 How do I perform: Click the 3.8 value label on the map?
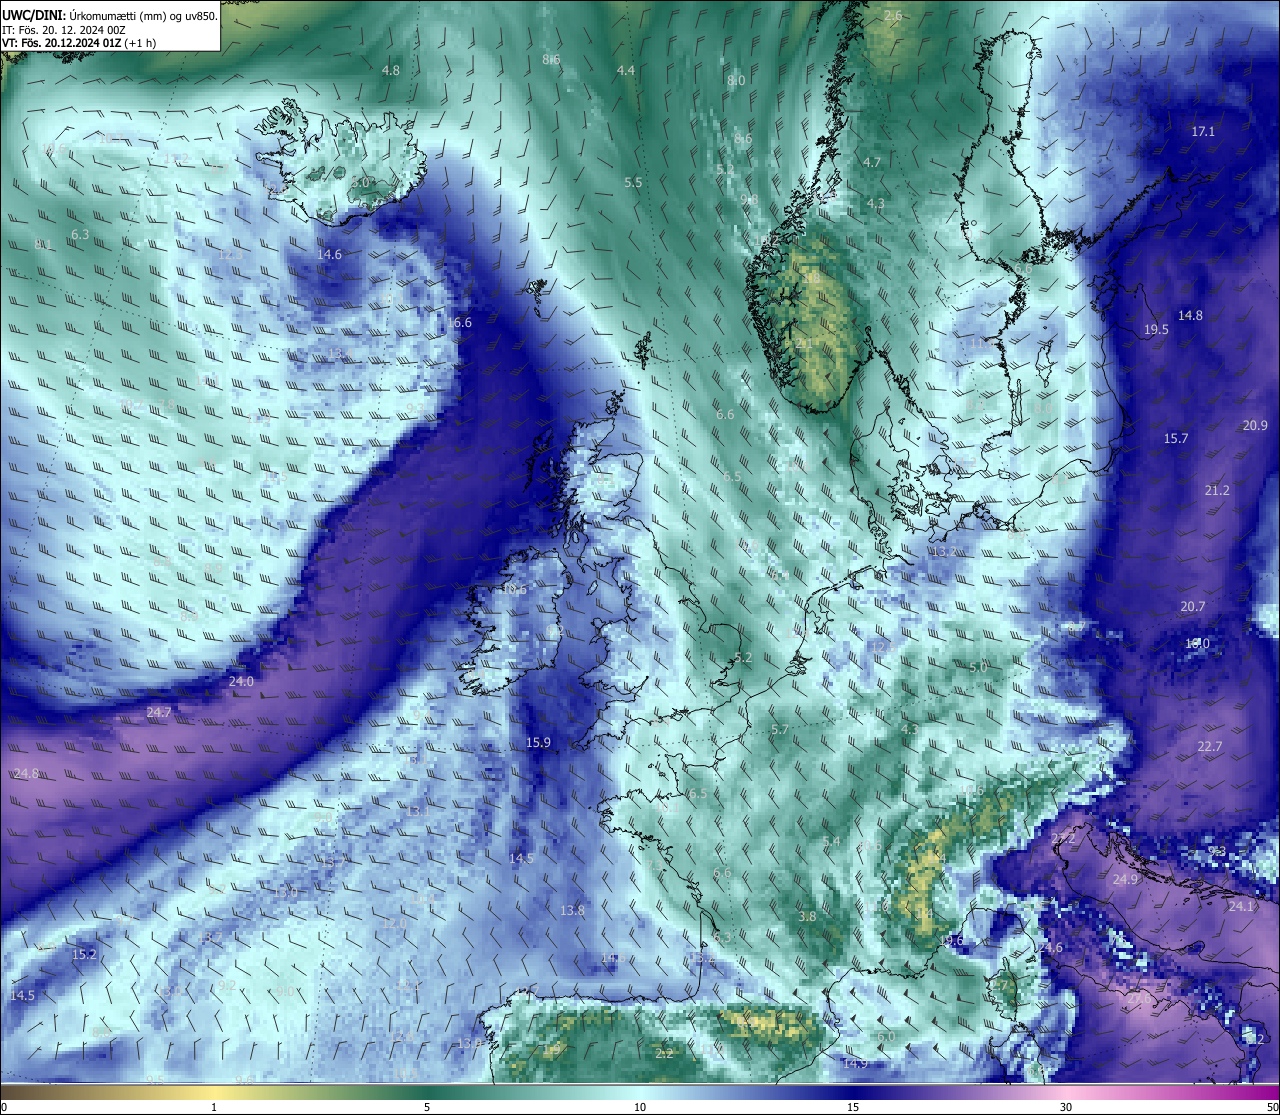[808, 916]
